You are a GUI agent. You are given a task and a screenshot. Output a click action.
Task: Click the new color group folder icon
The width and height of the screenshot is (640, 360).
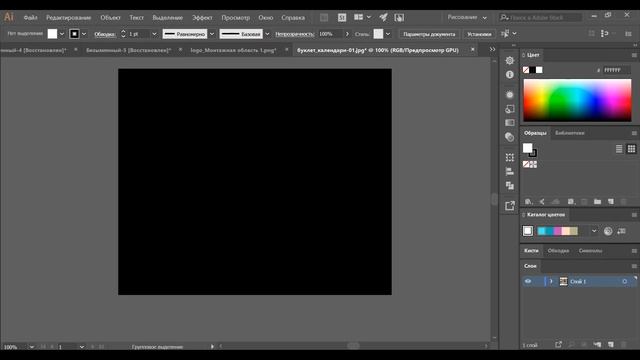(x=597, y=202)
